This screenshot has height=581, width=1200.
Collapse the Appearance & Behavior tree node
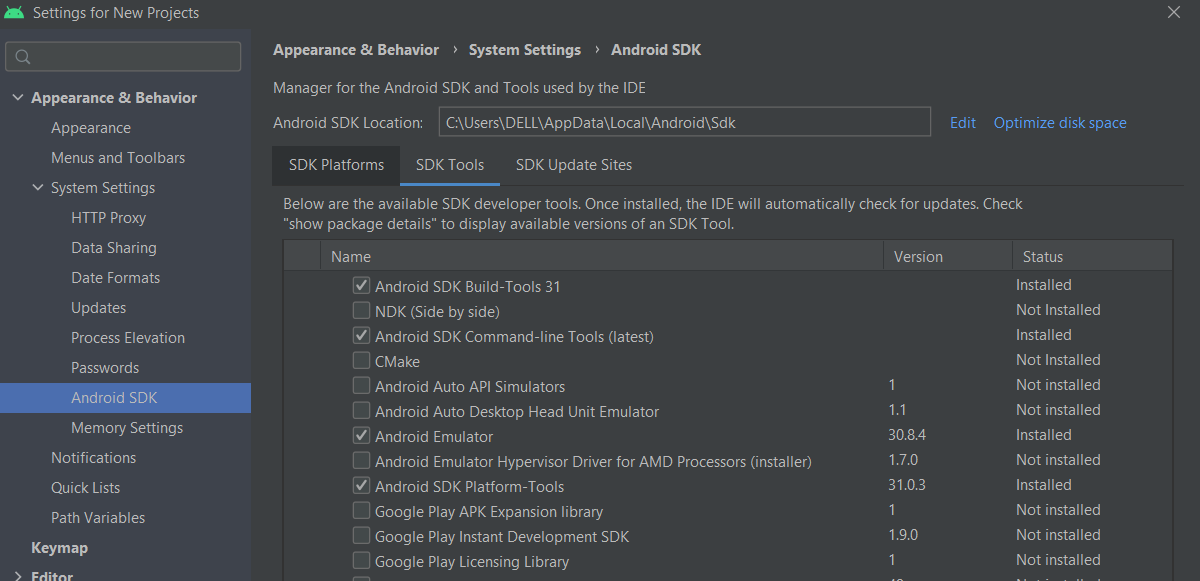[17, 98]
